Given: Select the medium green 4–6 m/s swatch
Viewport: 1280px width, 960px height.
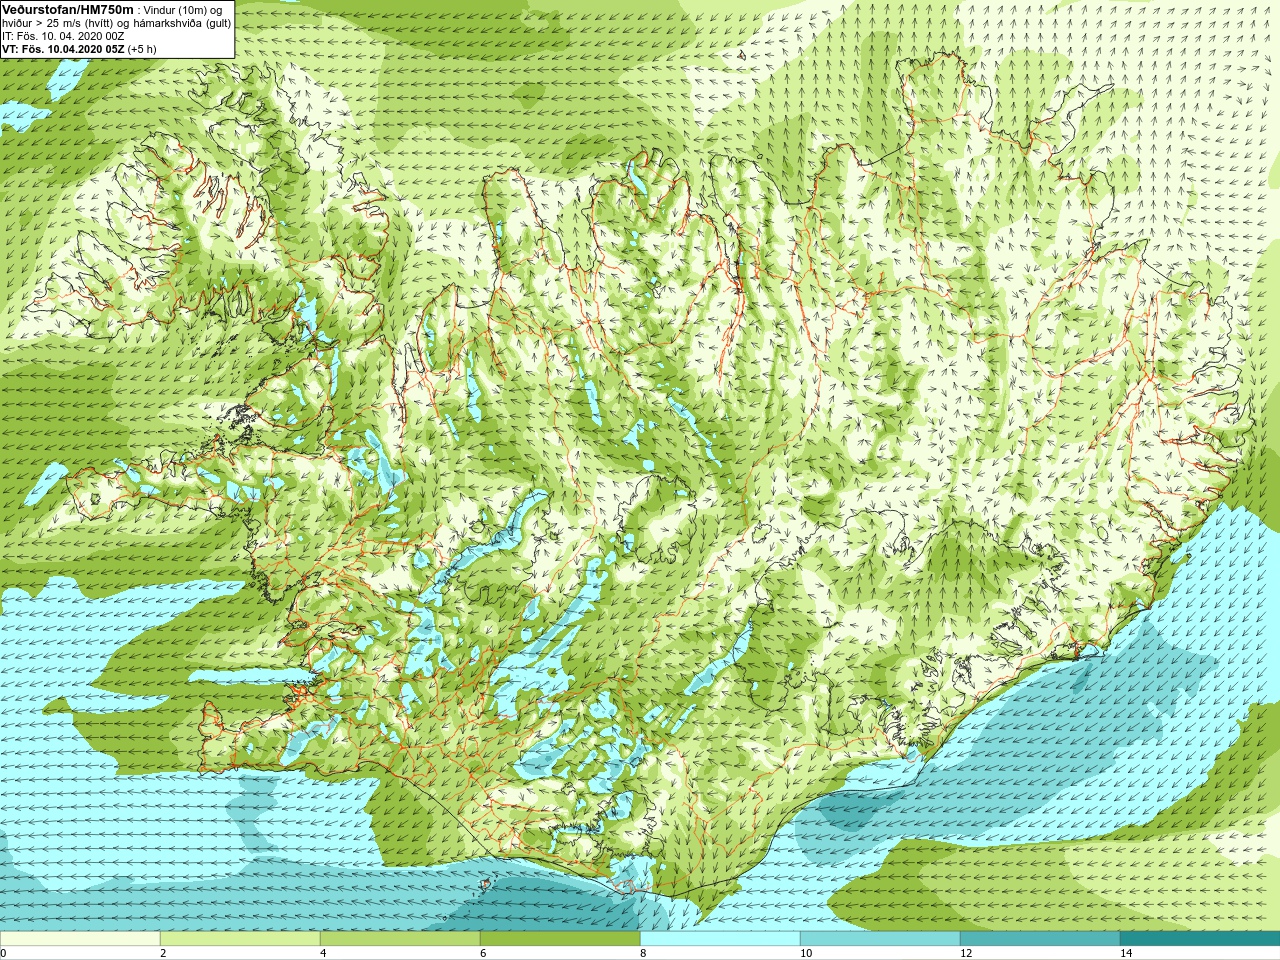Looking at the screenshot, I should (x=400, y=939).
